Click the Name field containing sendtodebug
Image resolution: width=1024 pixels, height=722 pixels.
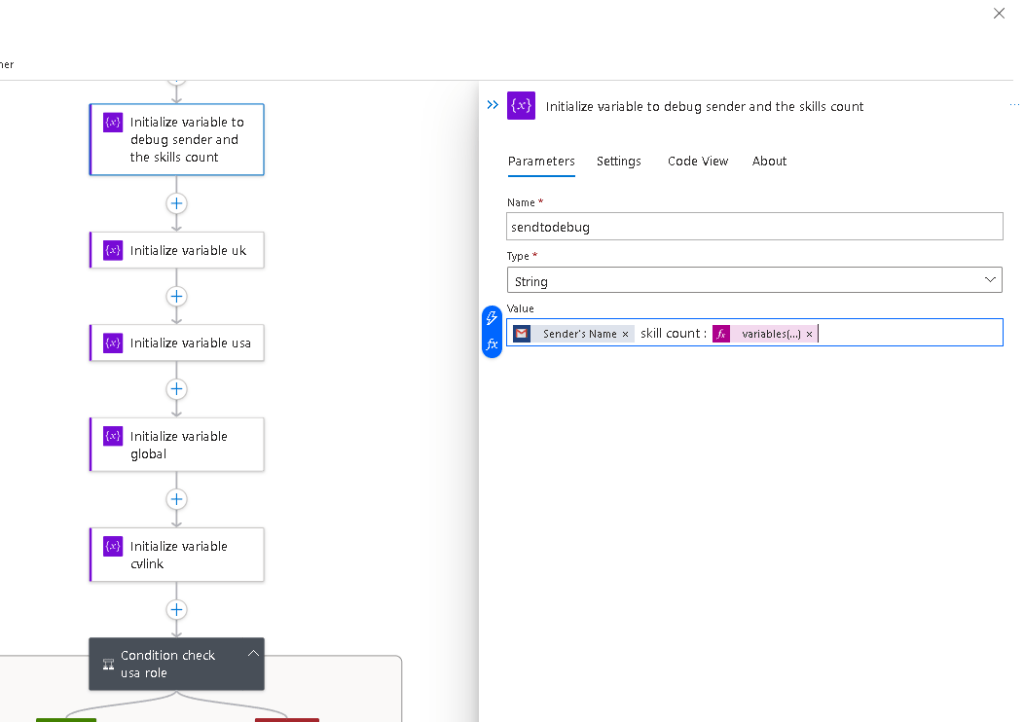tap(754, 227)
